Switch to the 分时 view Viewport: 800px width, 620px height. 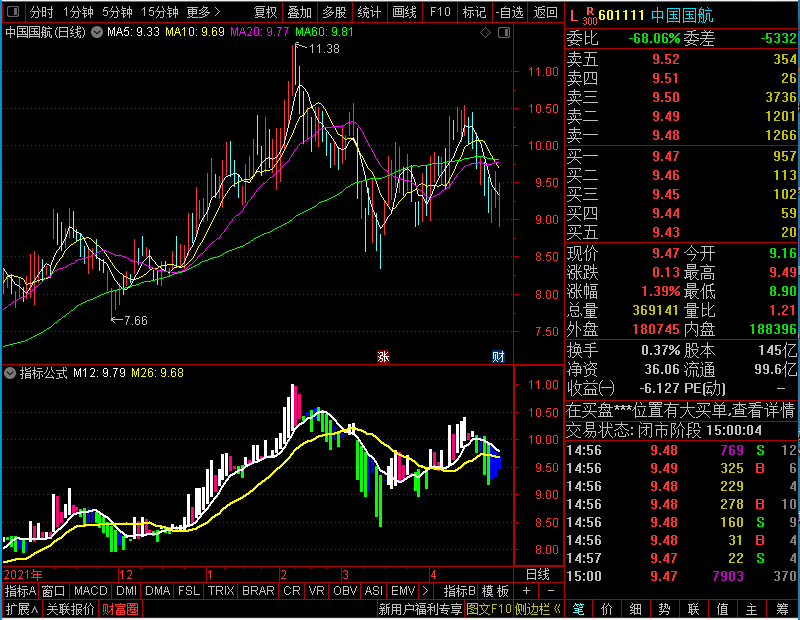tap(41, 12)
